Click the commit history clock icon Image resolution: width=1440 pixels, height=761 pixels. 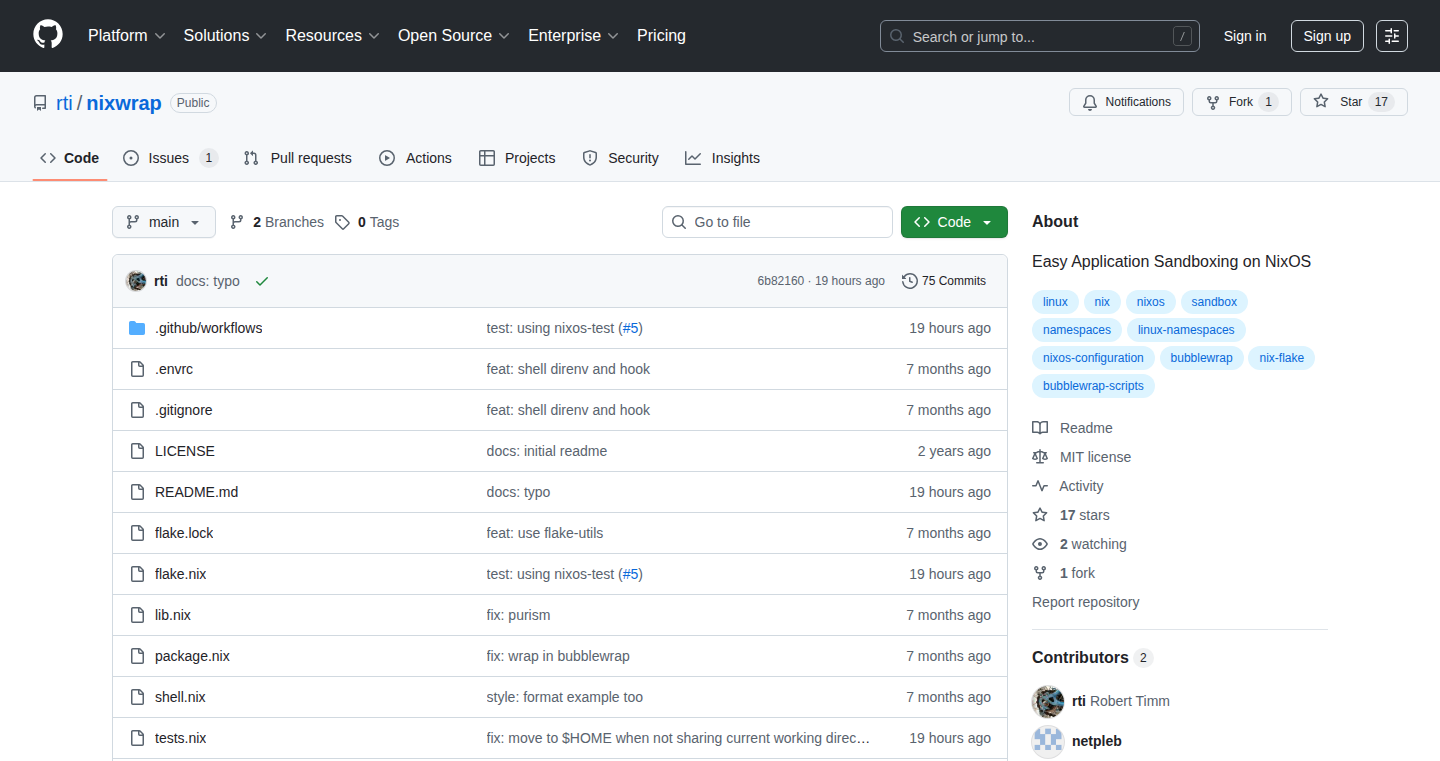909,281
